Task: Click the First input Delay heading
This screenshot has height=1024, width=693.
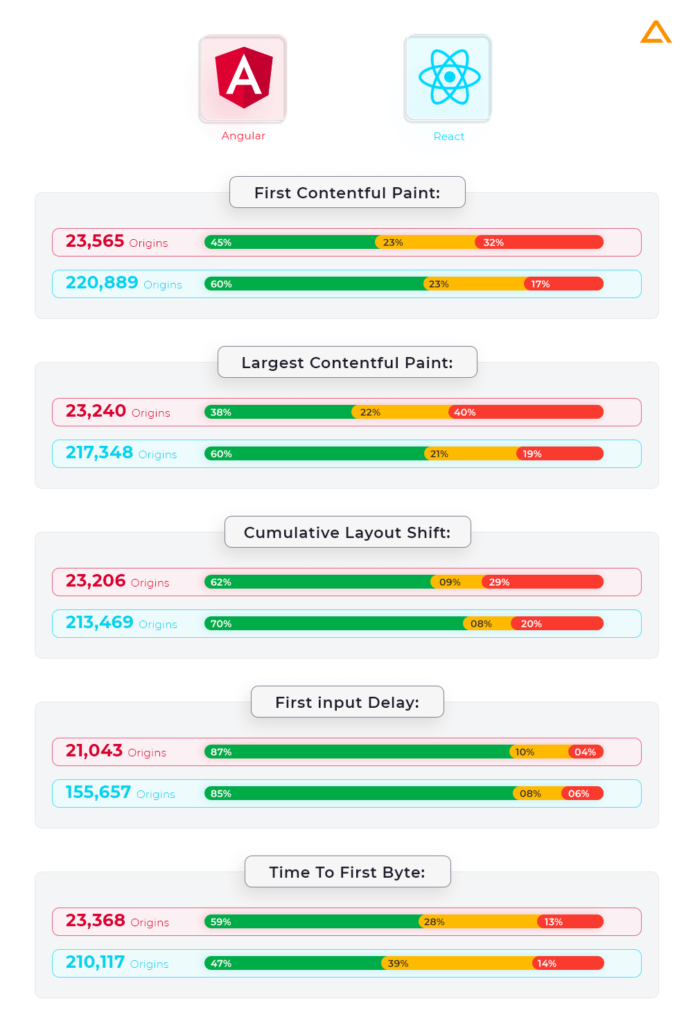Action: [347, 702]
